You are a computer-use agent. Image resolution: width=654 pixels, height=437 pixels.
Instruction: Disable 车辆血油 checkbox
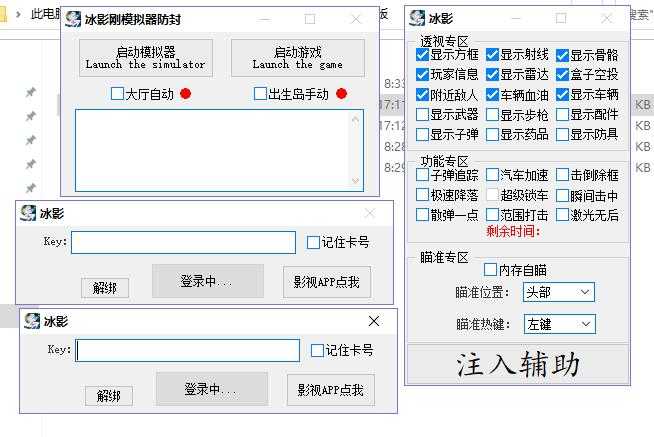[493, 95]
